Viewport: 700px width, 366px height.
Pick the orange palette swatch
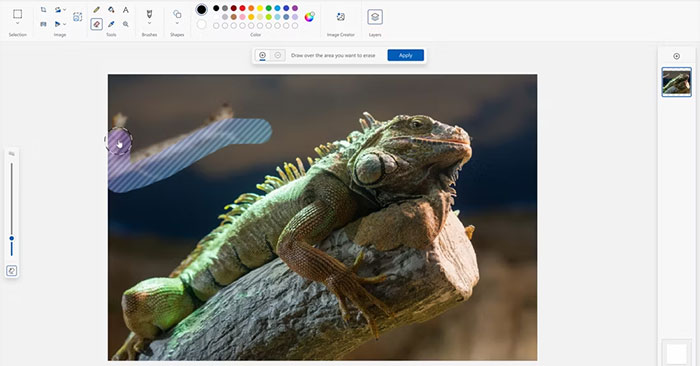(251, 8)
